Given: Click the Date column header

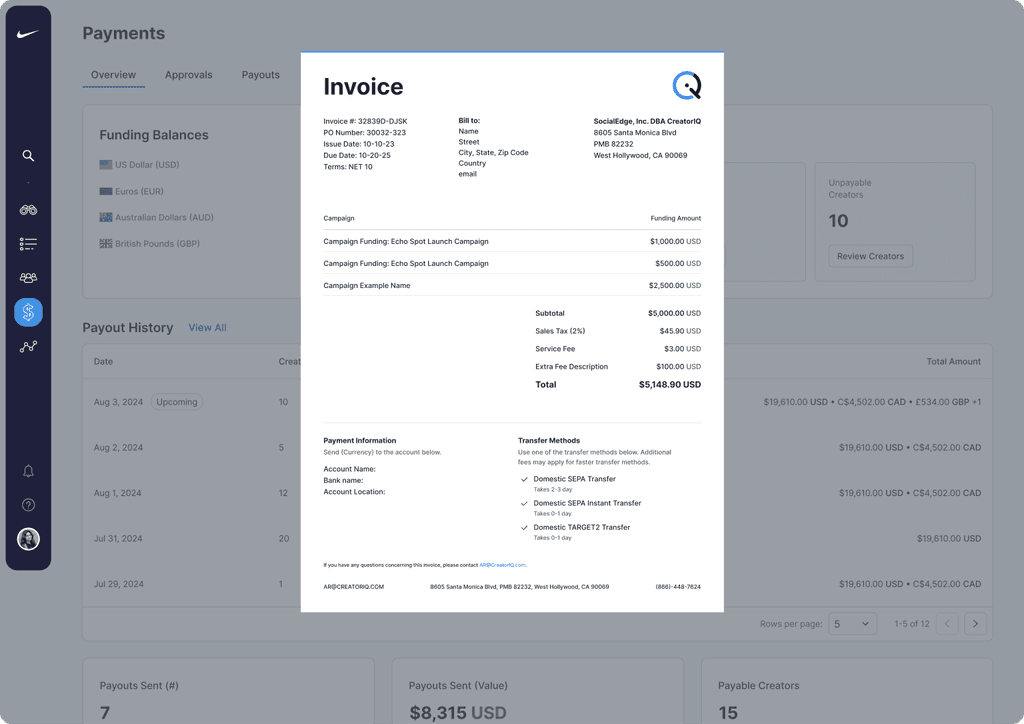Looking at the screenshot, I should pos(103,362).
